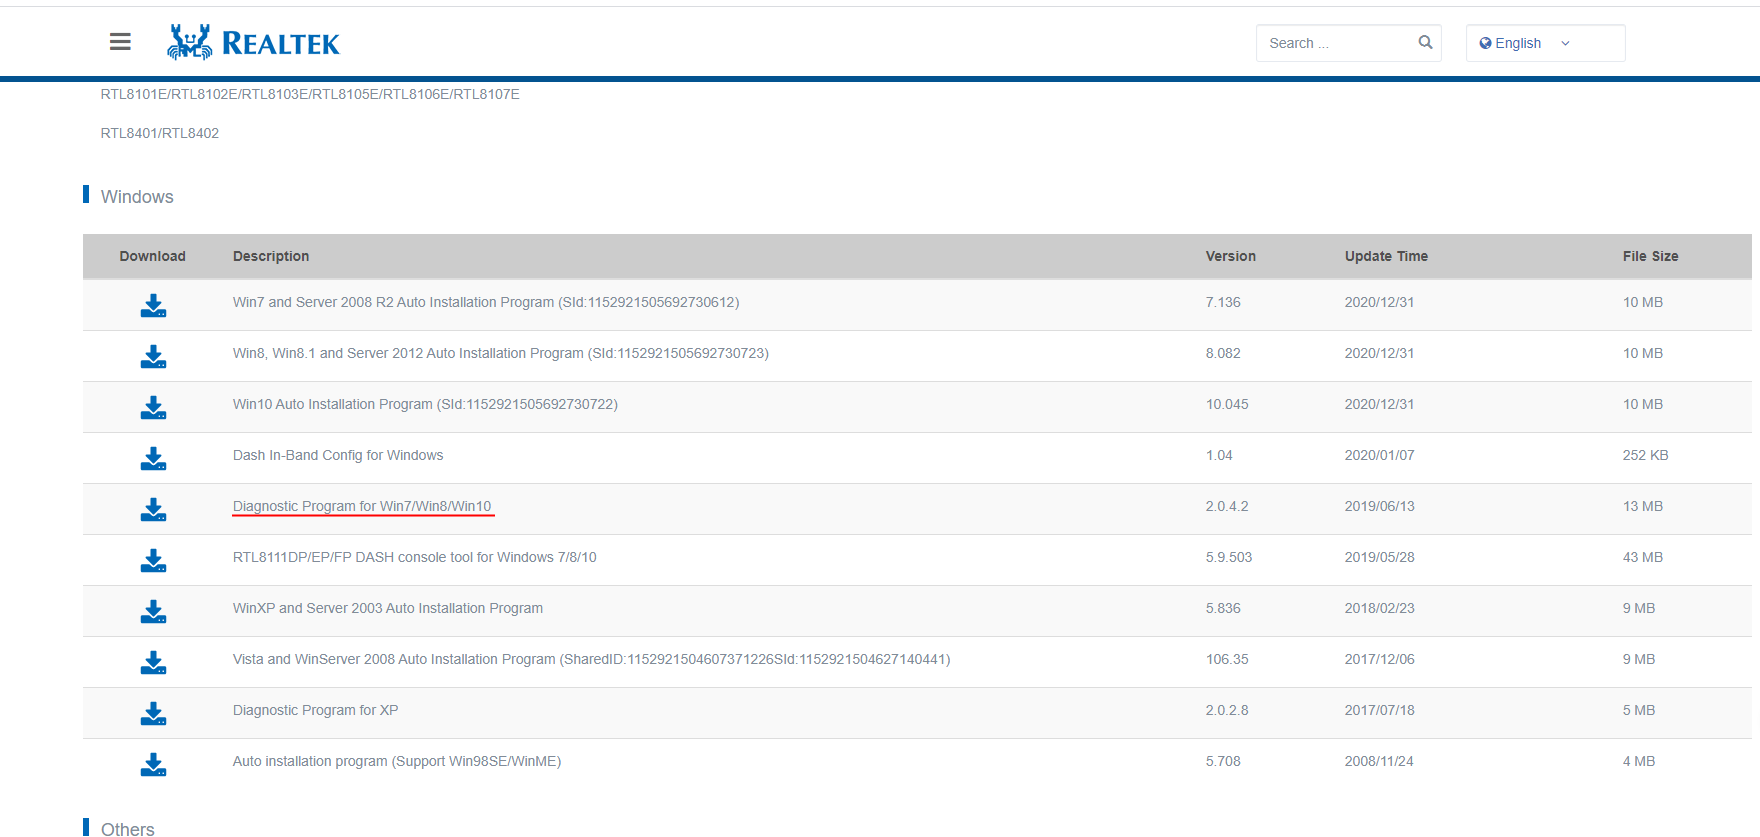Click the Win7 and Server 2008 R2 description

486,302
